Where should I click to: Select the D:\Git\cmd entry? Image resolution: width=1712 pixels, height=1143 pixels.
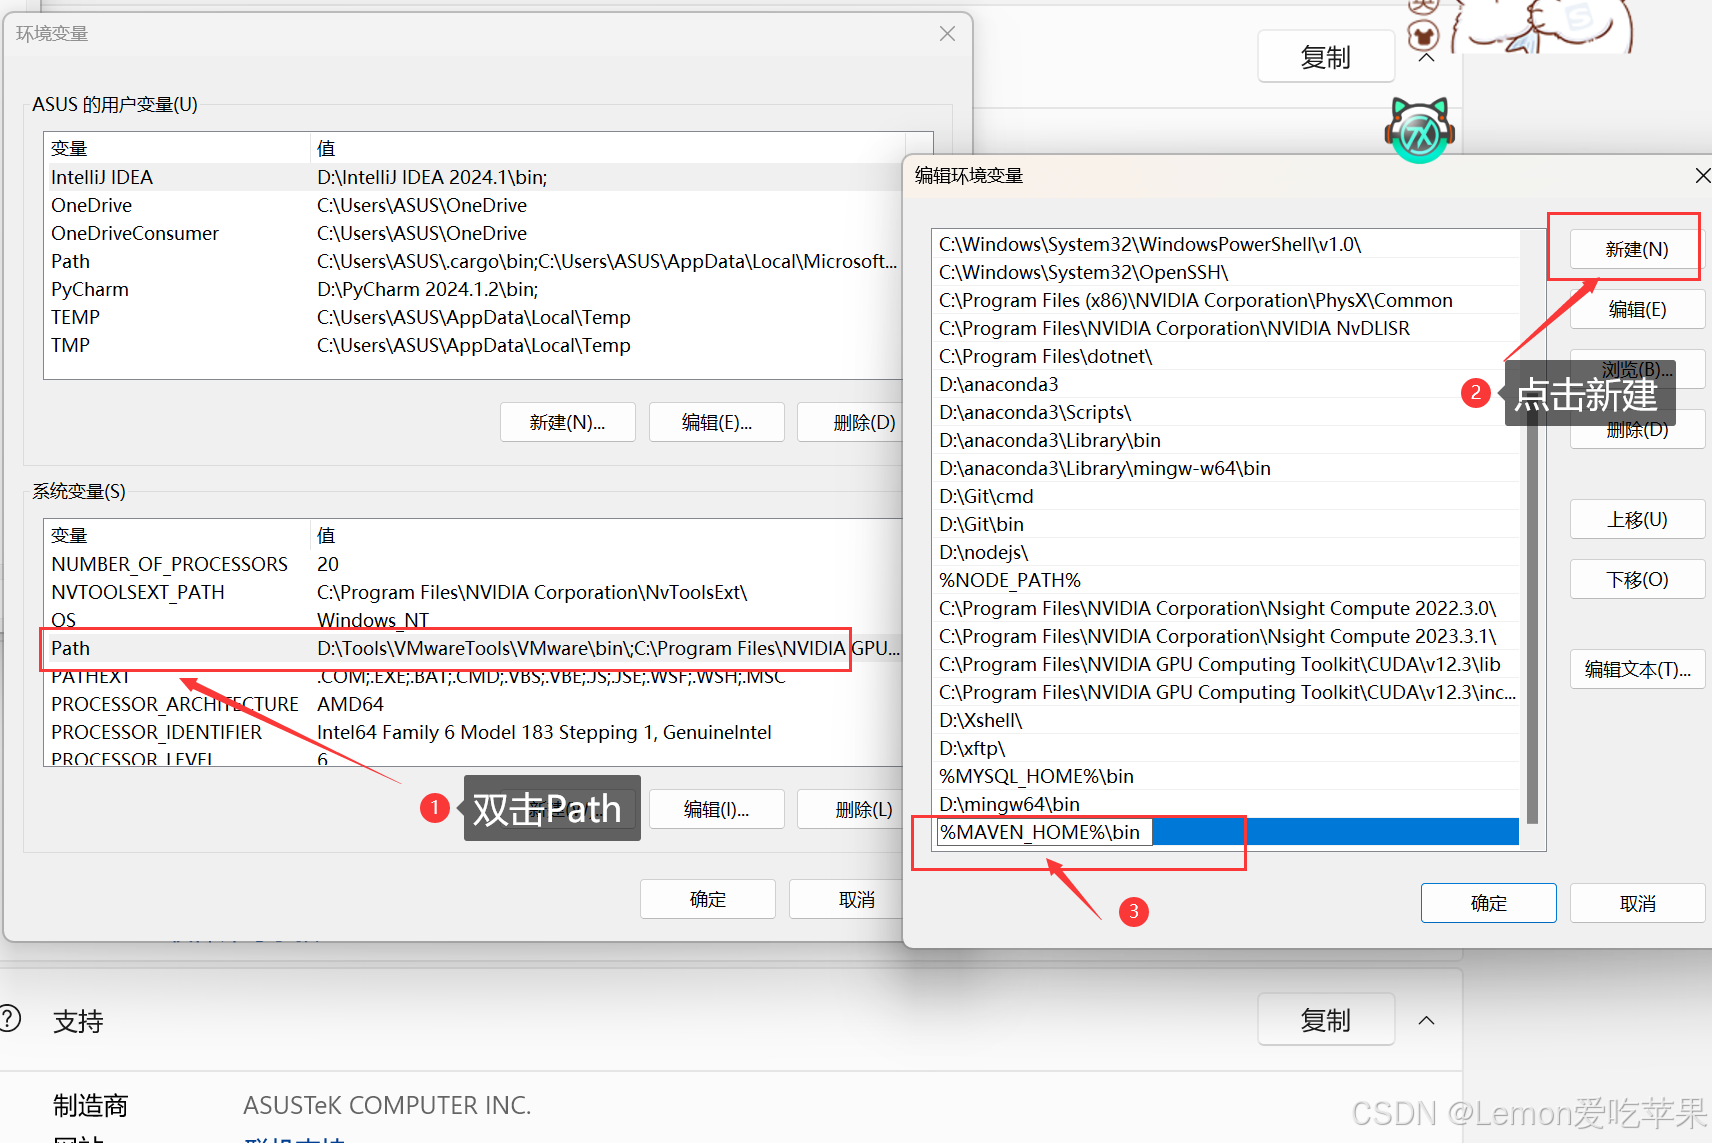pos(1226,496)
